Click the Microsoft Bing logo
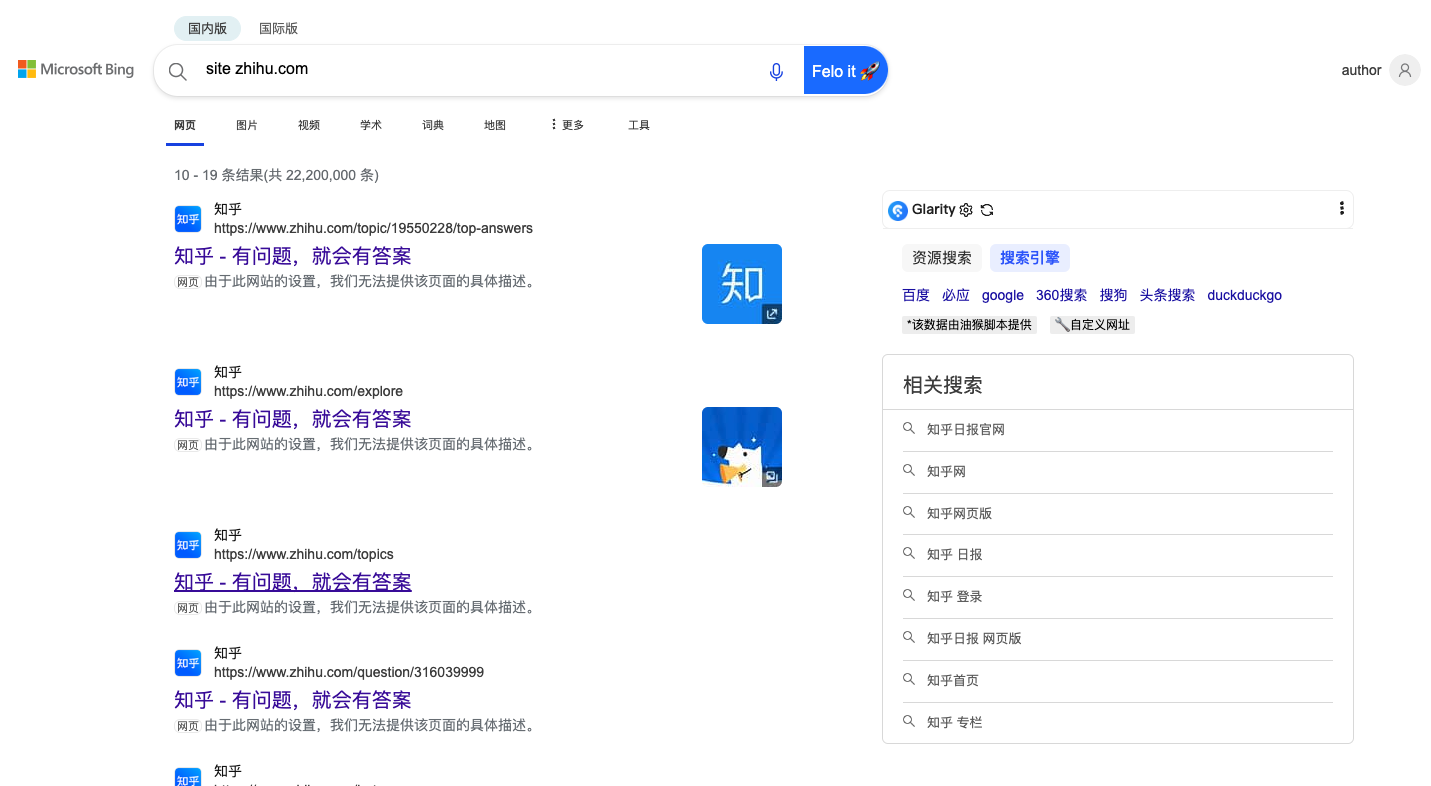The height and width of the screenshot is (786, 1431). point(76,69)
